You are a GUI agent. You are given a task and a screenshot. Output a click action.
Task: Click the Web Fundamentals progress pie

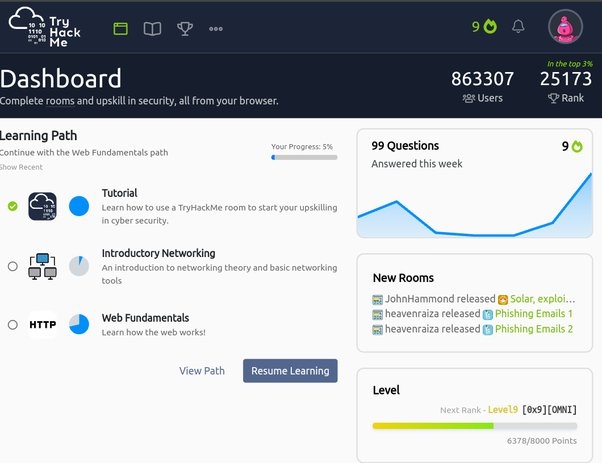click(79, 324)
